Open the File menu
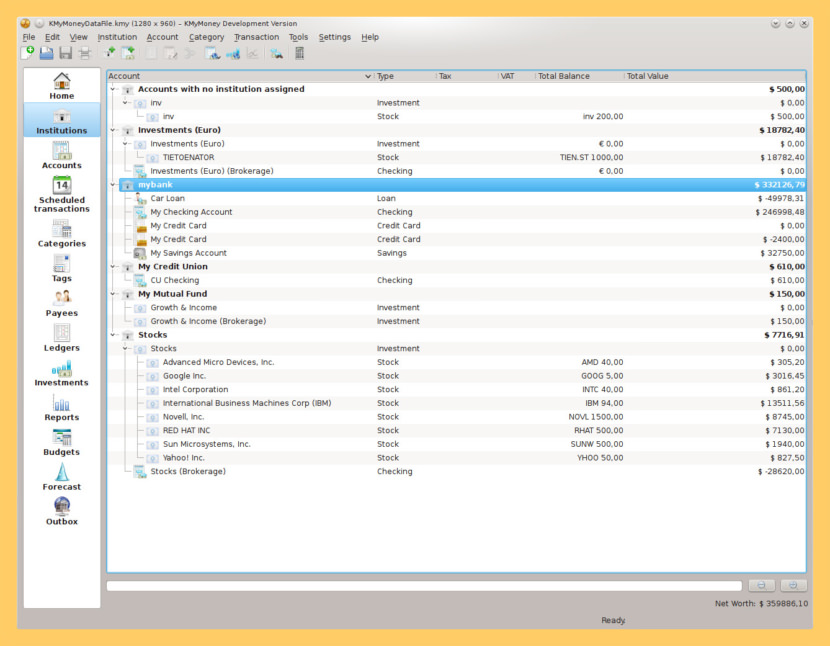Screen dimensions: 830x646 [x=29, y=37]
